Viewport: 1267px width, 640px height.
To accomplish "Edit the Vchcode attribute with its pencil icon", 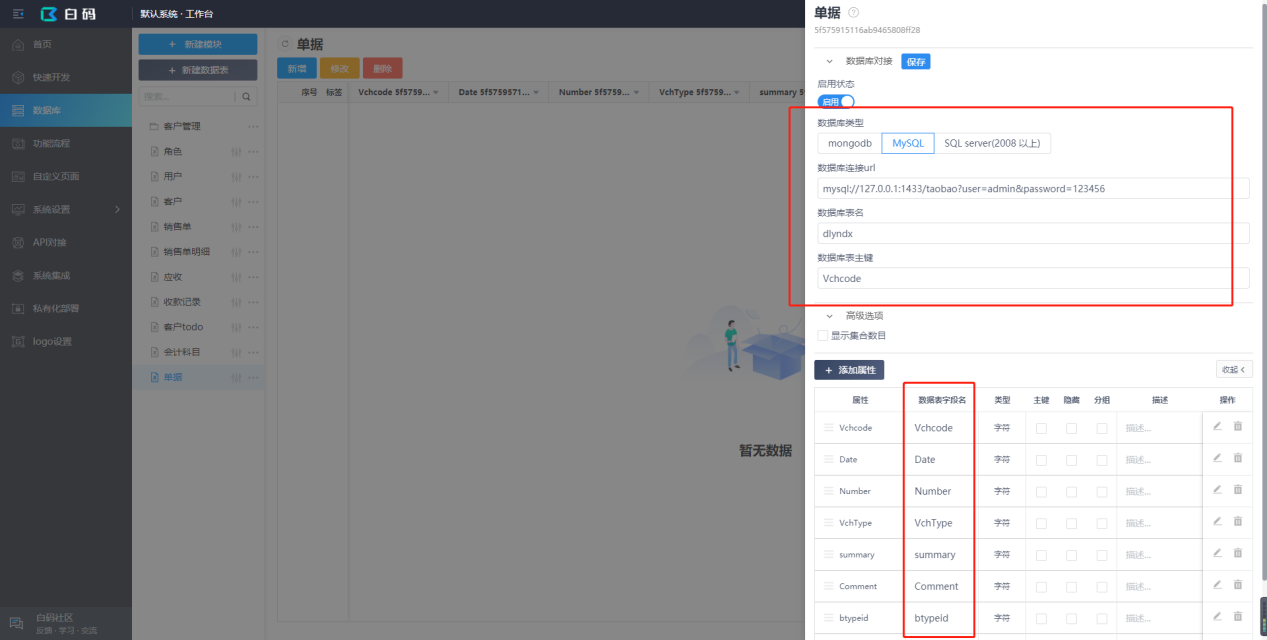I will click(1217, 426).
